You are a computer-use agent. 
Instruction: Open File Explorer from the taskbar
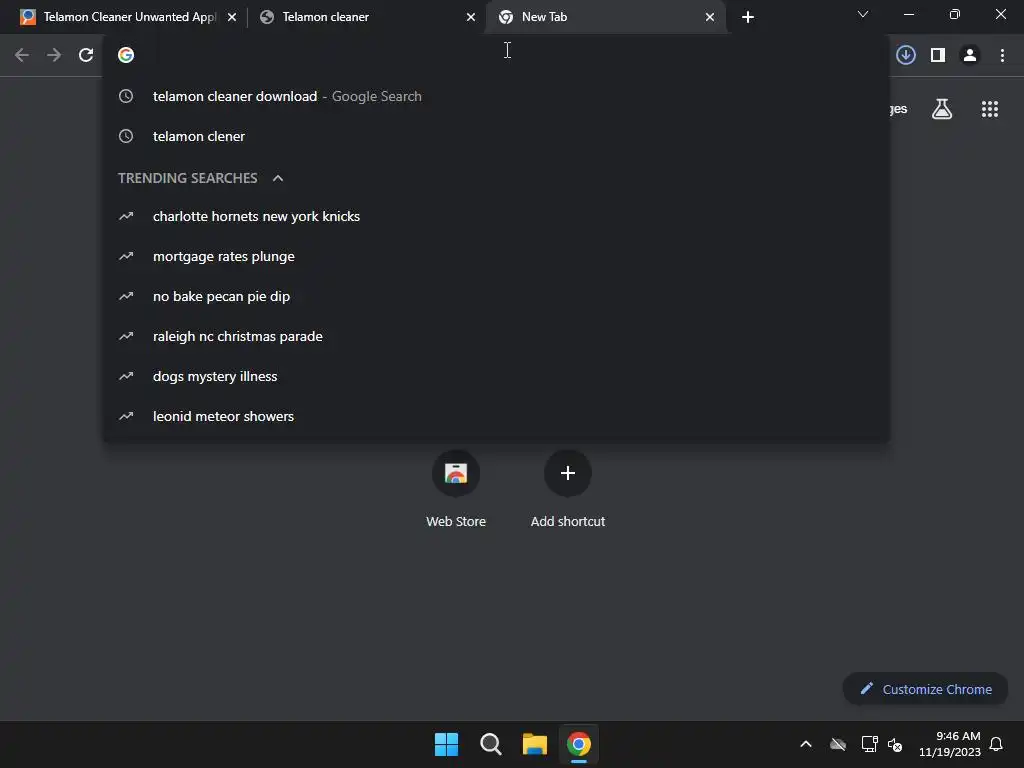[534, 744]
